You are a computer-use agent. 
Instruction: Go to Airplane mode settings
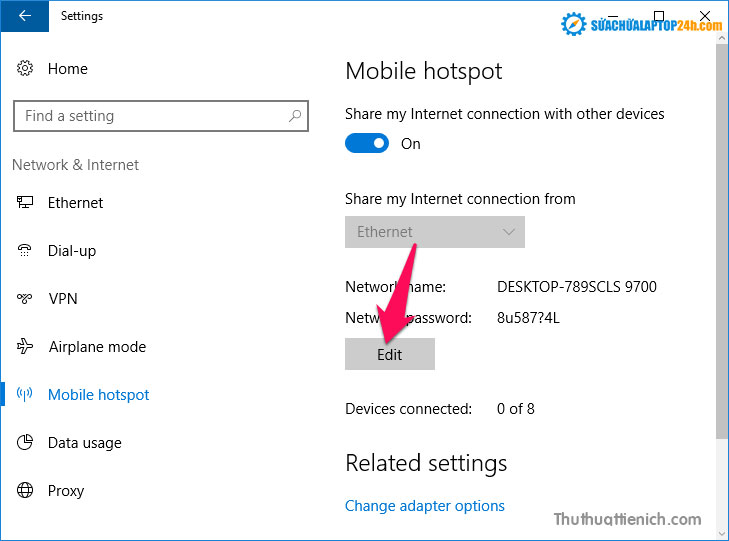(97, 347)
